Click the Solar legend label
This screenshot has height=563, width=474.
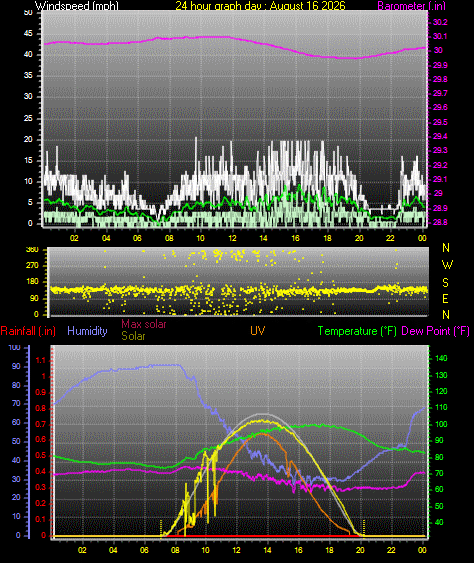pos(133,336)
